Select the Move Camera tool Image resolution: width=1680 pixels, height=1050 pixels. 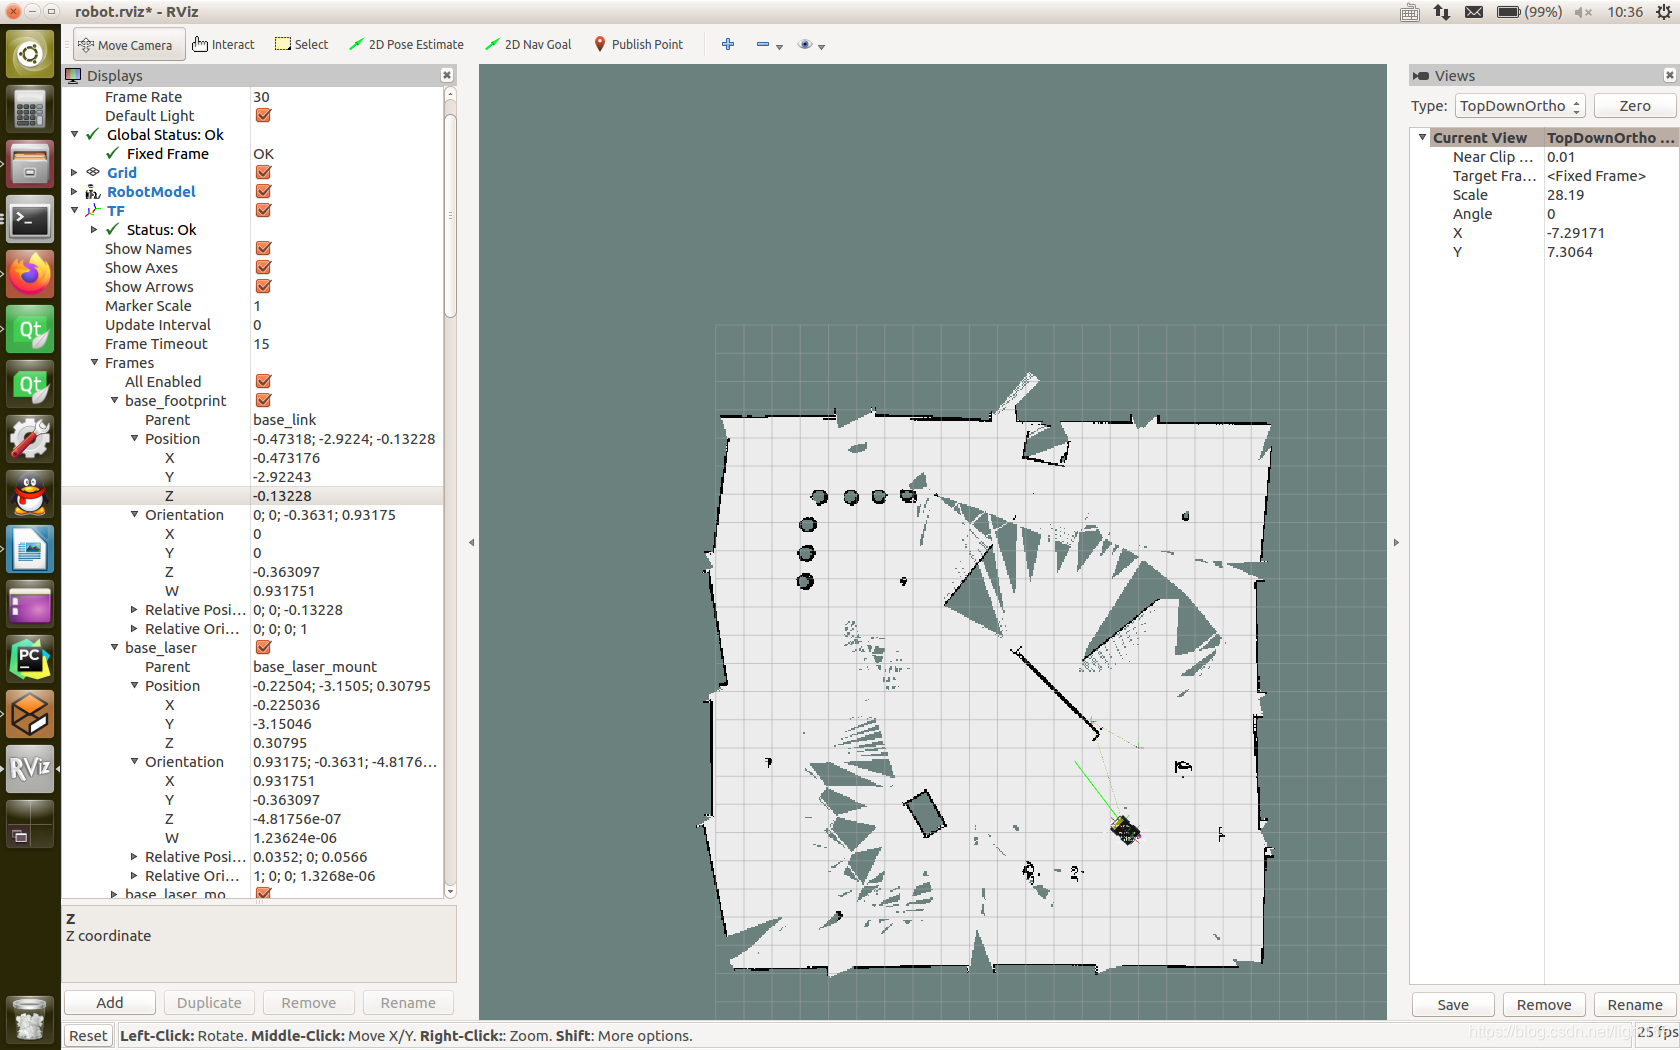[127, 45]
